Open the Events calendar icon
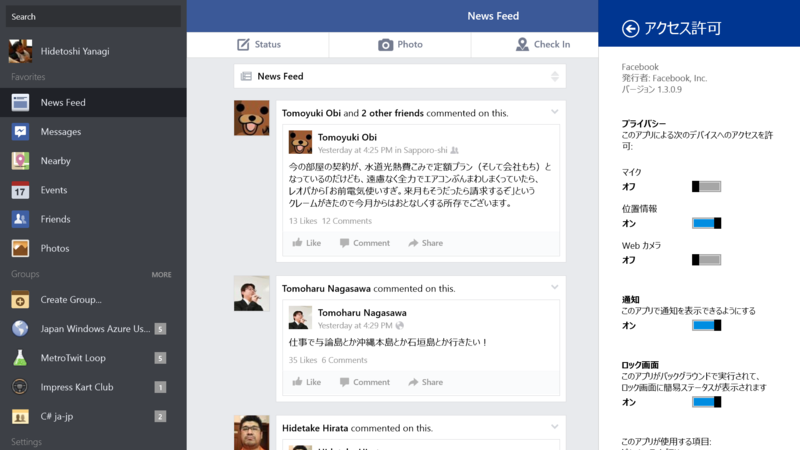The height and width of the screenshot is (450, 800). pos(20,190)
